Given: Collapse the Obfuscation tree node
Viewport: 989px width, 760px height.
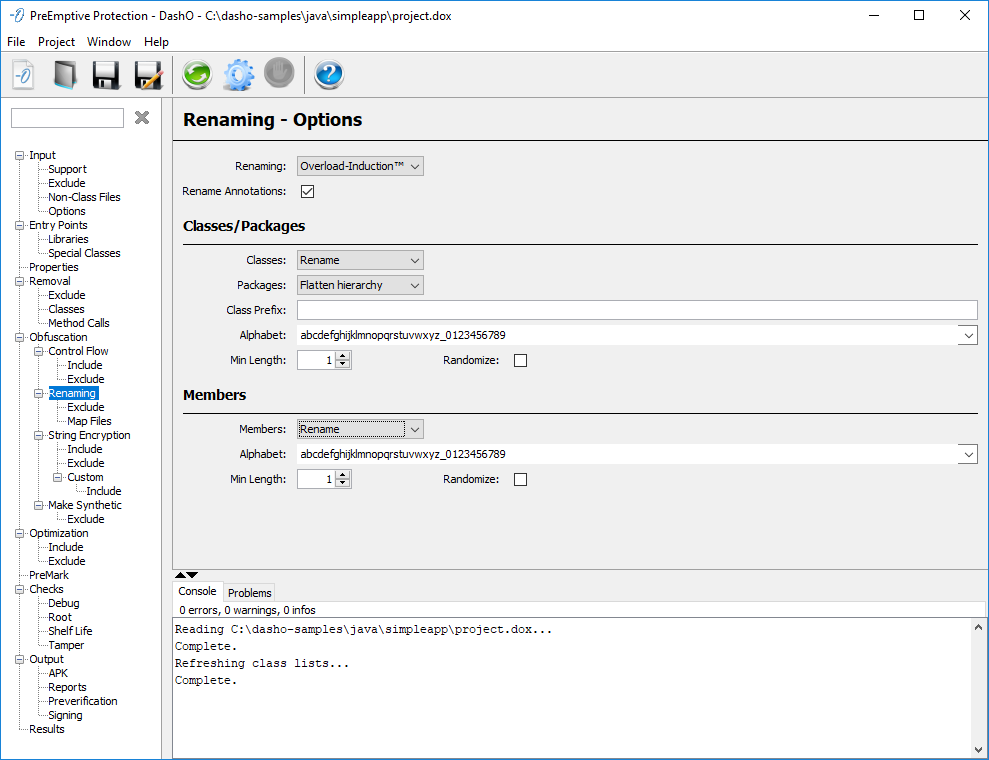Looking at the screenshot, I should (20, 337).
